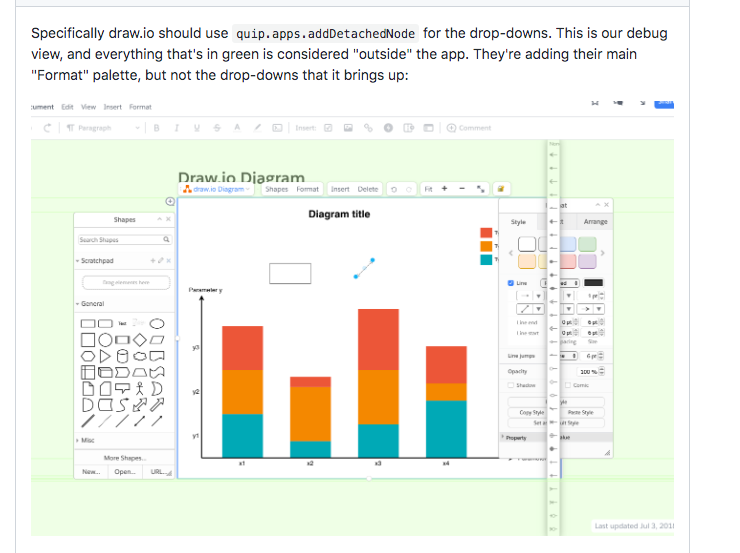740x553 pixels.
Task: Open the line end arrow dropdown
Action: [x=598, y=309]
